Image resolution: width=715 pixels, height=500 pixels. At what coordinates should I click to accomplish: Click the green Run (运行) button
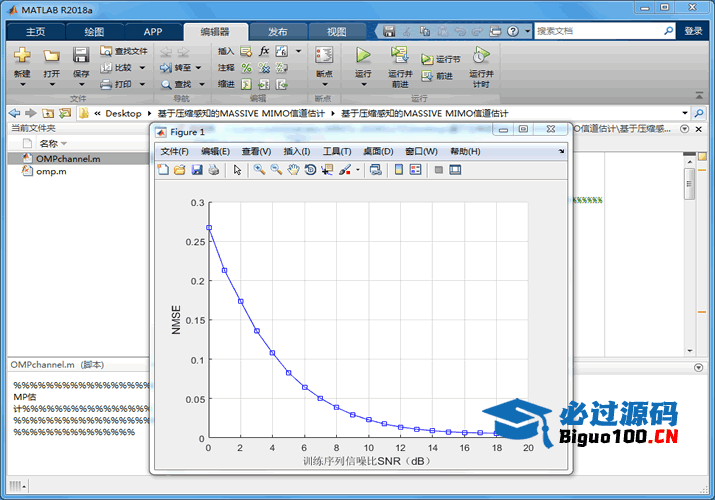(363, 59)
